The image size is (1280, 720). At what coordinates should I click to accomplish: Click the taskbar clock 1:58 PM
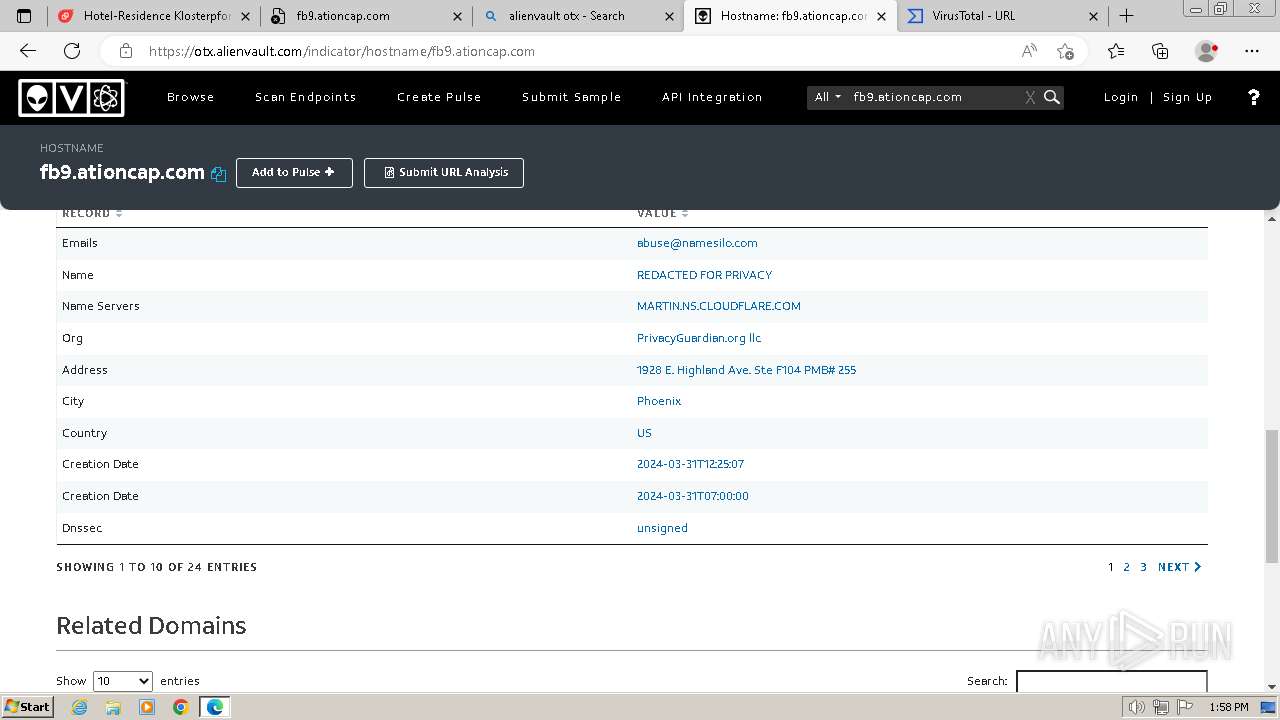click(1228, 707)
